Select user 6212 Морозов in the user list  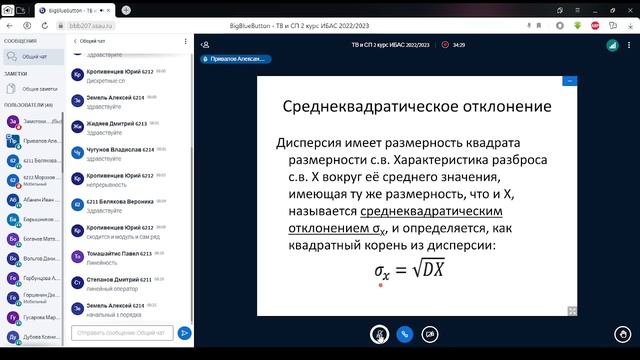pos(33,180)
